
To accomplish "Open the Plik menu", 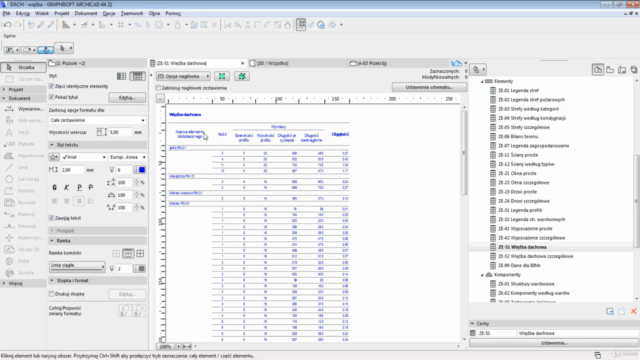I will (7, 13).
